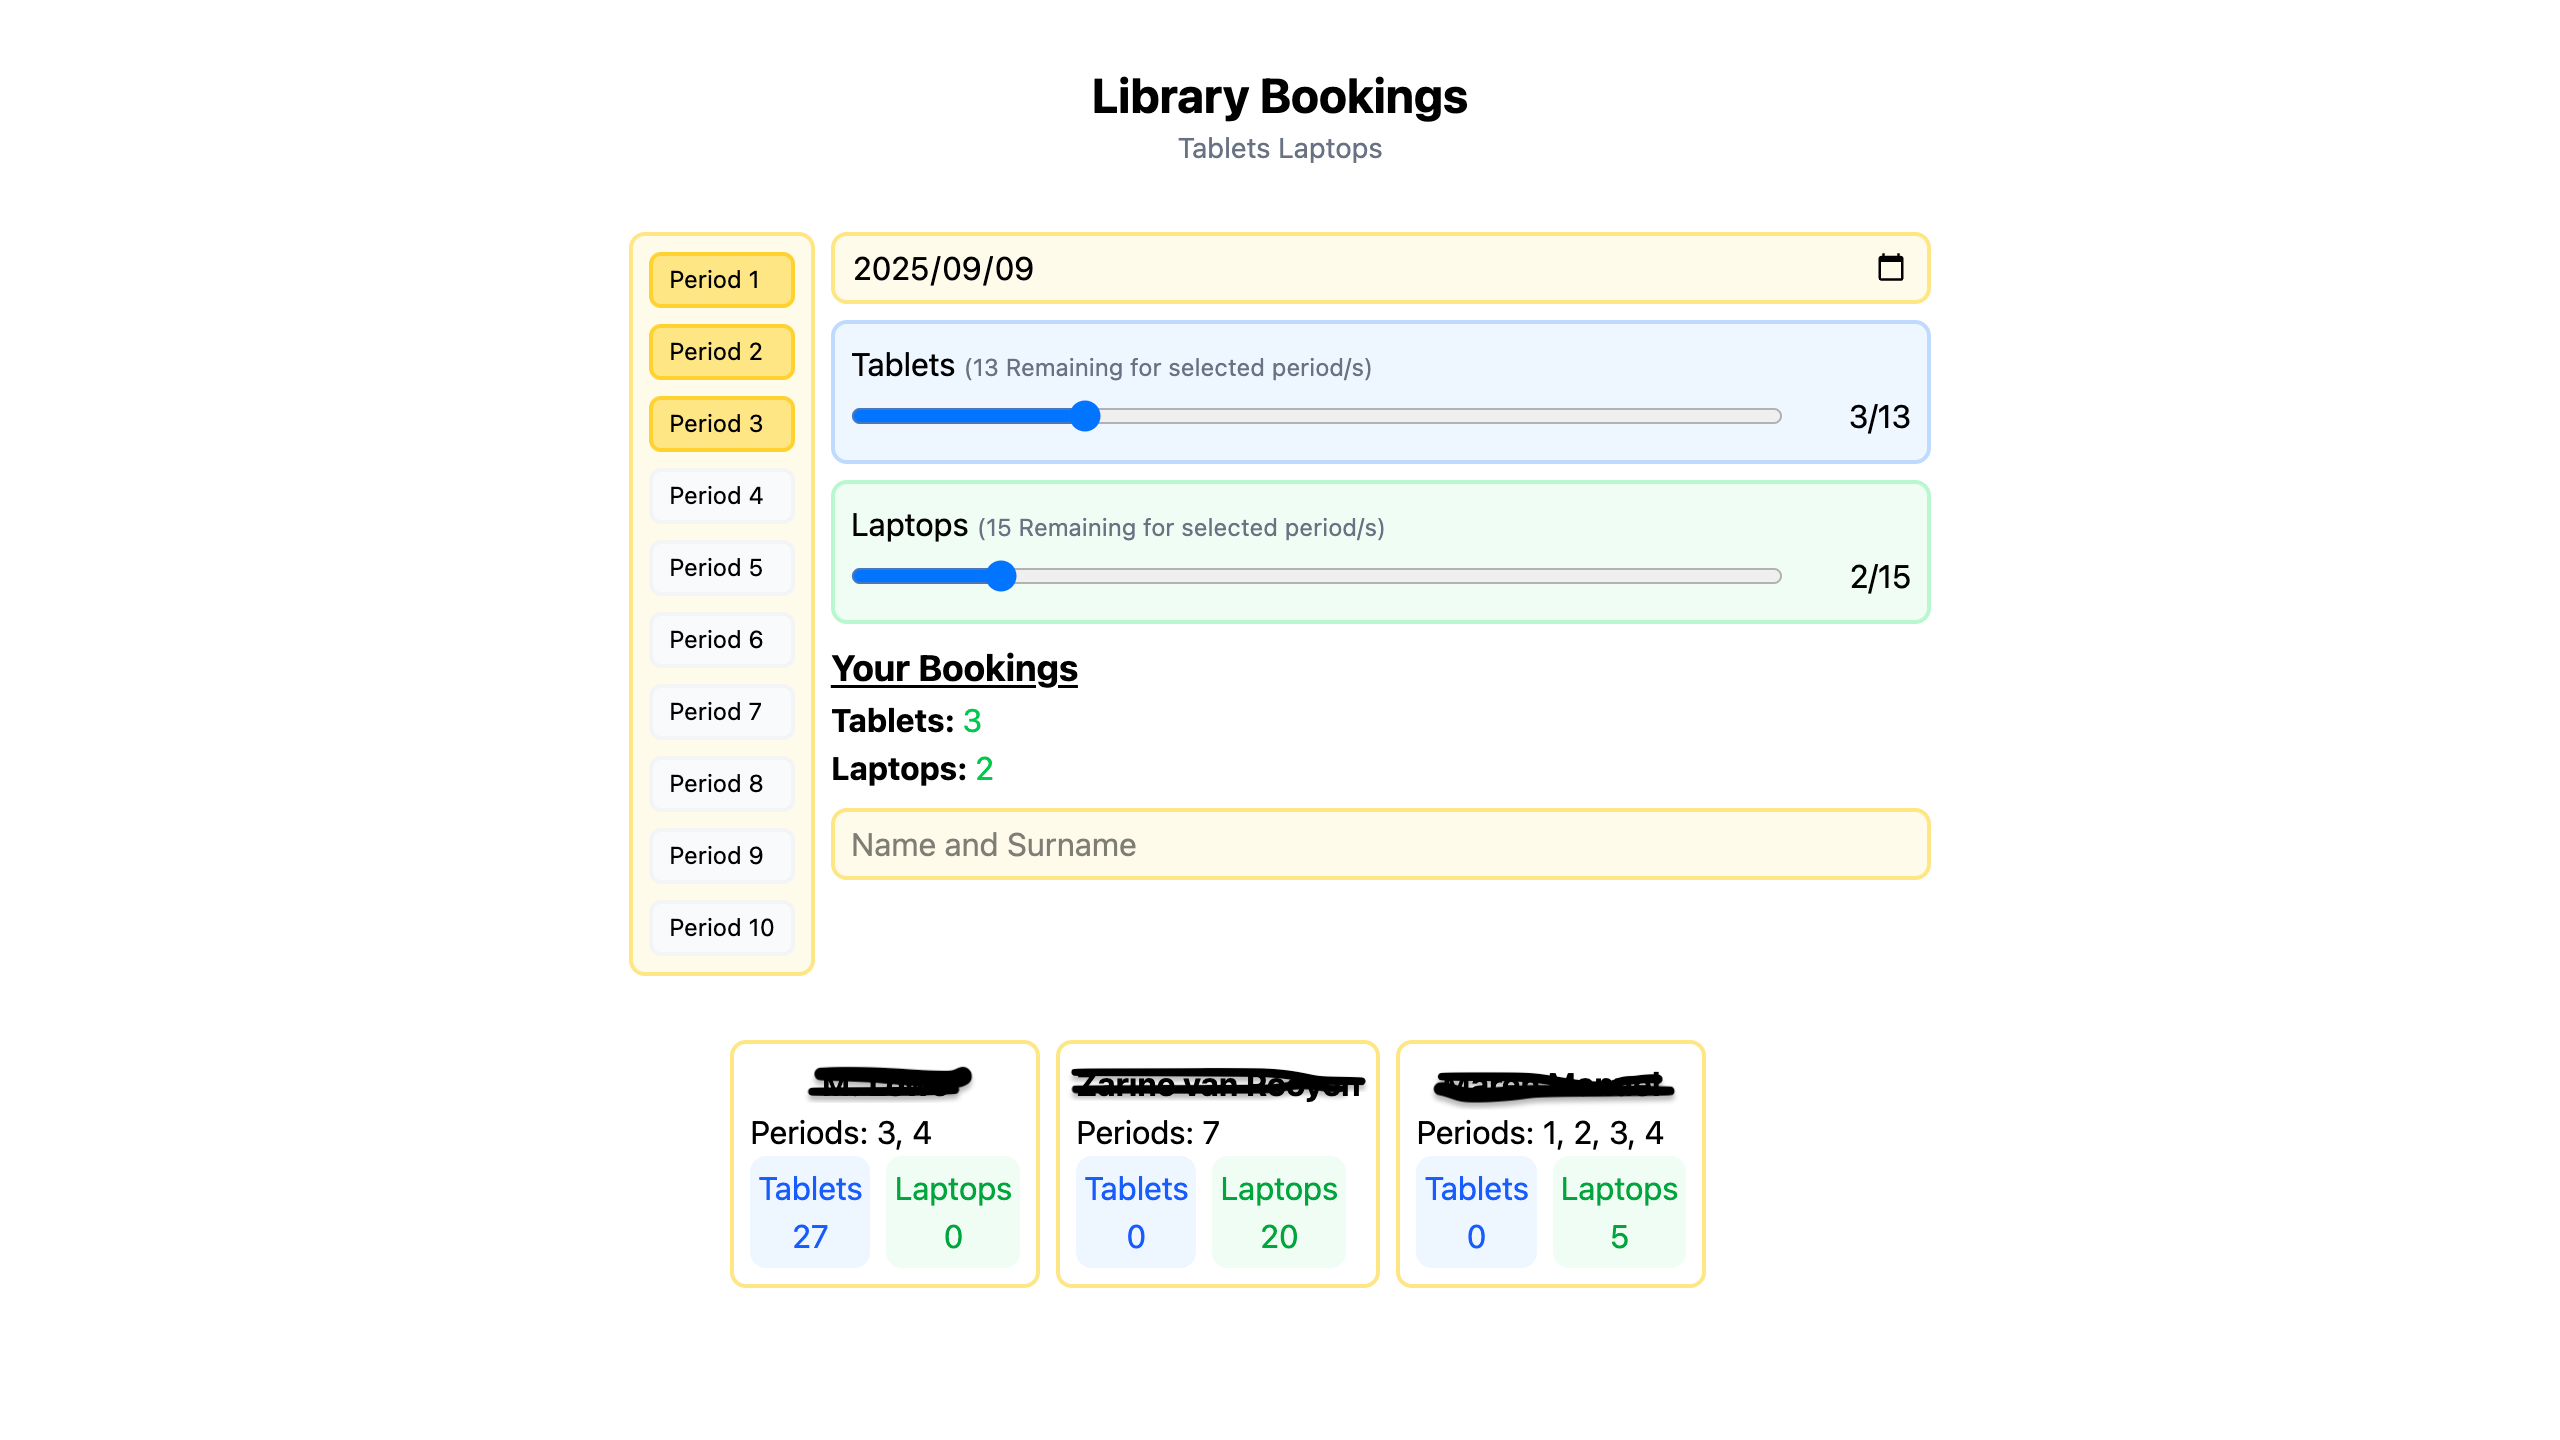Select the Tablets 27 count on first booking card
The image size is (2560, 1440).
click(810, 1212)
